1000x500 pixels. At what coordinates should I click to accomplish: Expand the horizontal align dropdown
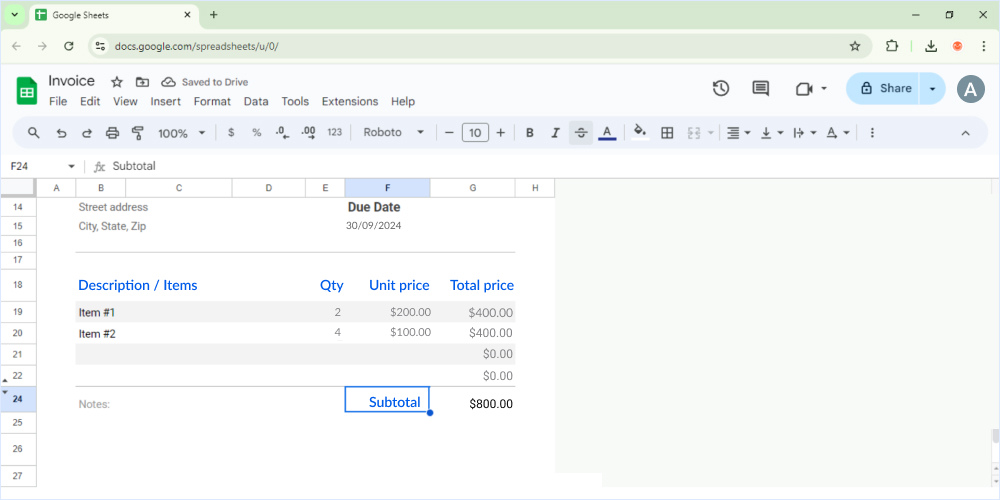coord(738,133)
